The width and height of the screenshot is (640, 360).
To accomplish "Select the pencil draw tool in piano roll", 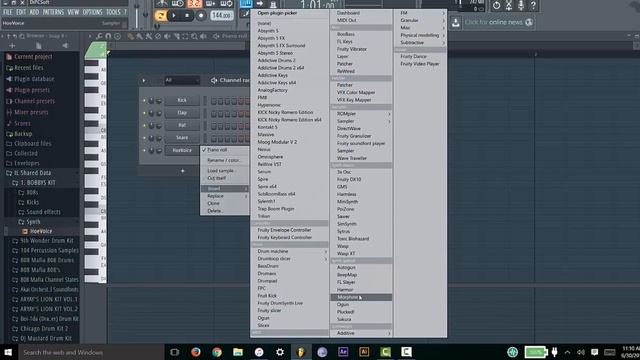I will 130,36.
